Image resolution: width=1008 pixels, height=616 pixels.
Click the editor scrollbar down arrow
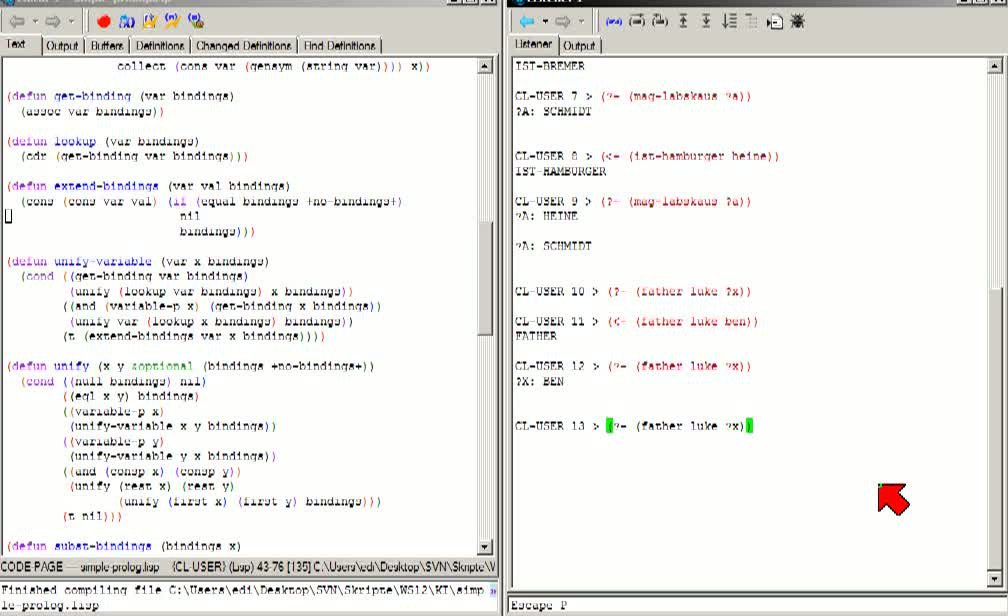[x=485, y=547]
